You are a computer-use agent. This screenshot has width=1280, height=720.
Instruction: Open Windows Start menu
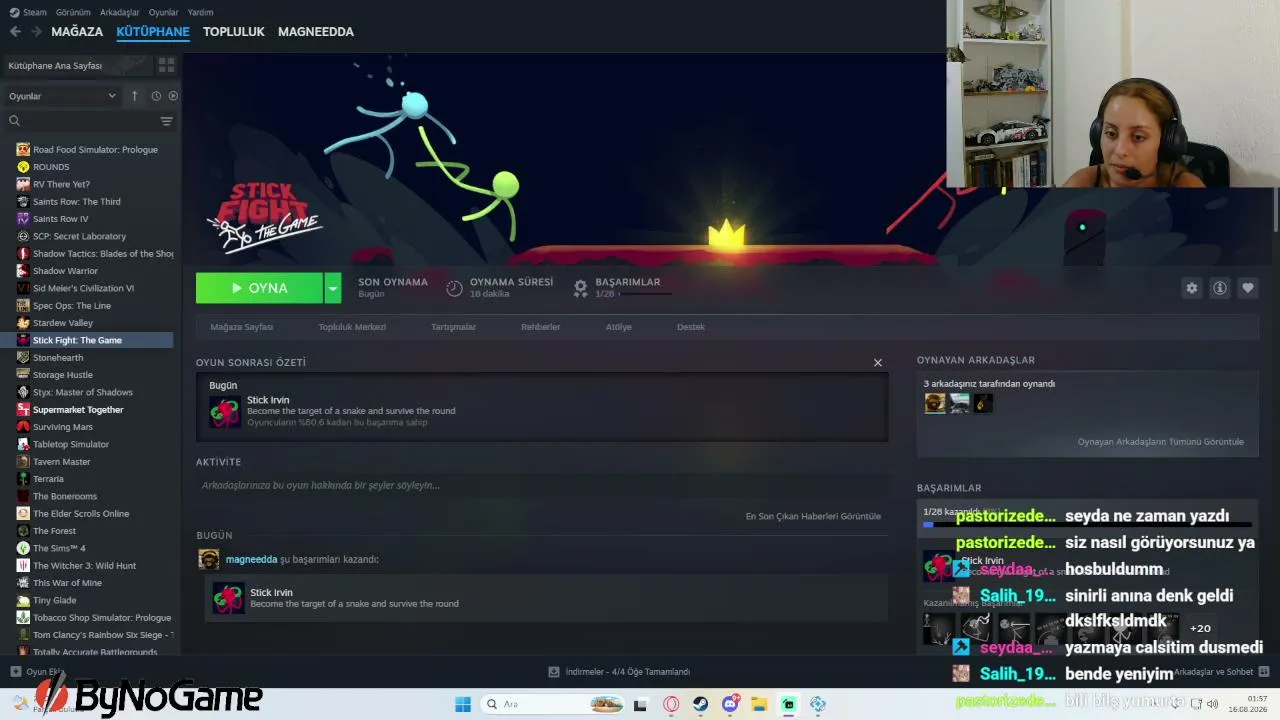click(463, 704)
